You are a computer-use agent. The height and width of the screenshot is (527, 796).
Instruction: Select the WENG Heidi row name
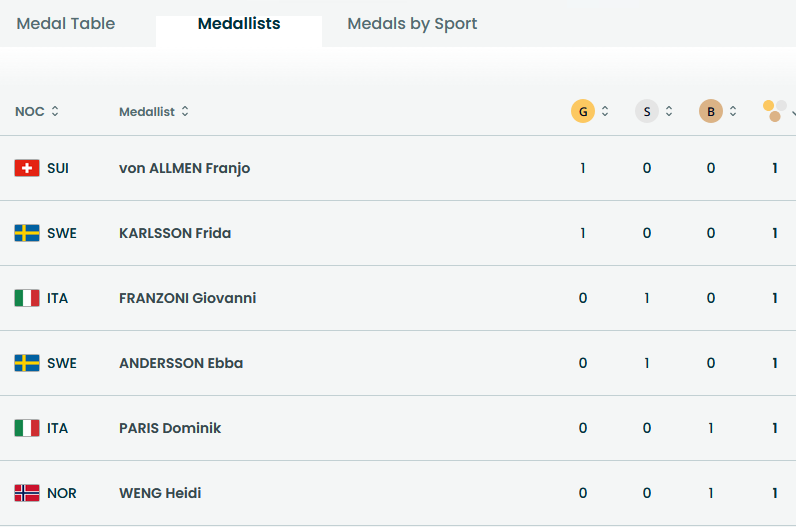pos(160,493)
